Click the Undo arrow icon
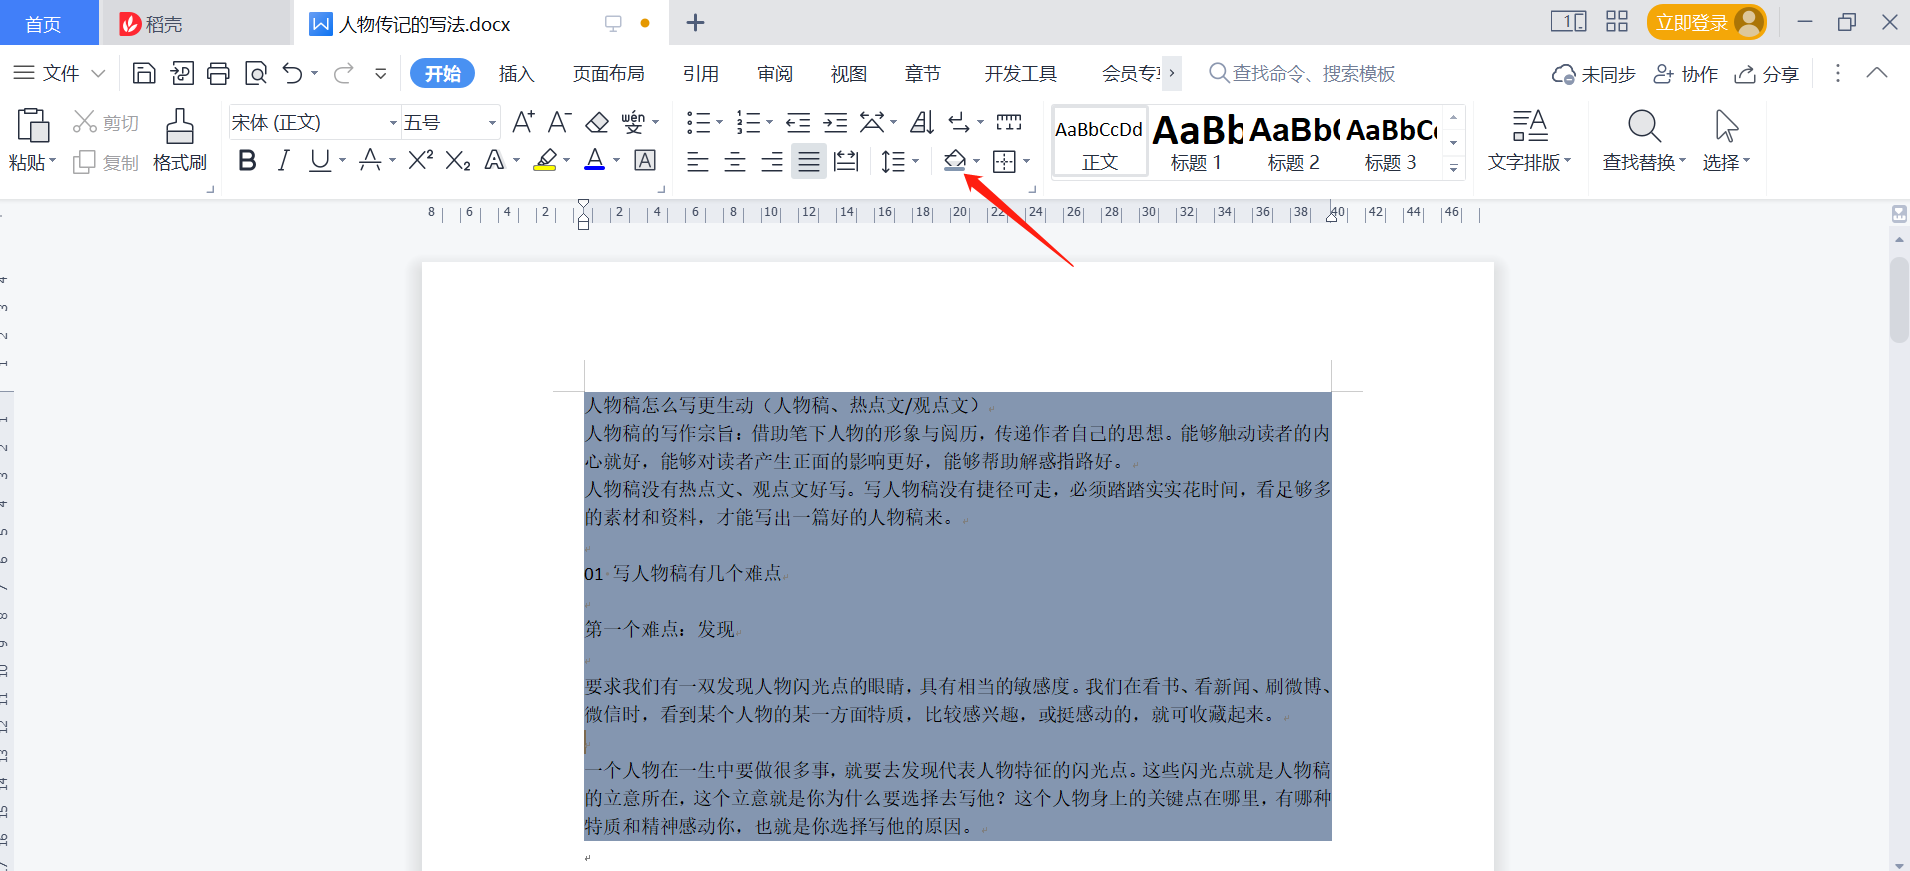Image resolution: width=1910 pixels, height=871 pixels. pyautogui.click(x=292, y=73)
